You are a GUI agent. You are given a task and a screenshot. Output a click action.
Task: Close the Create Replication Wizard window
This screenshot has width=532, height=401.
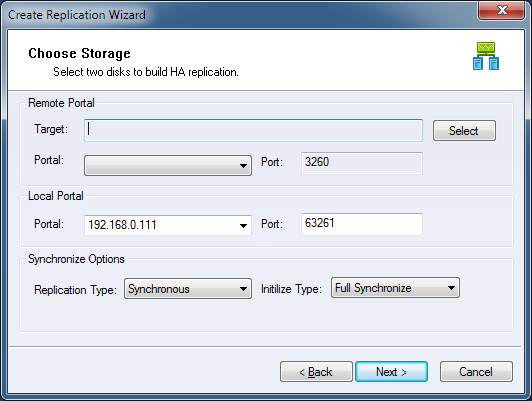point(501,10)
